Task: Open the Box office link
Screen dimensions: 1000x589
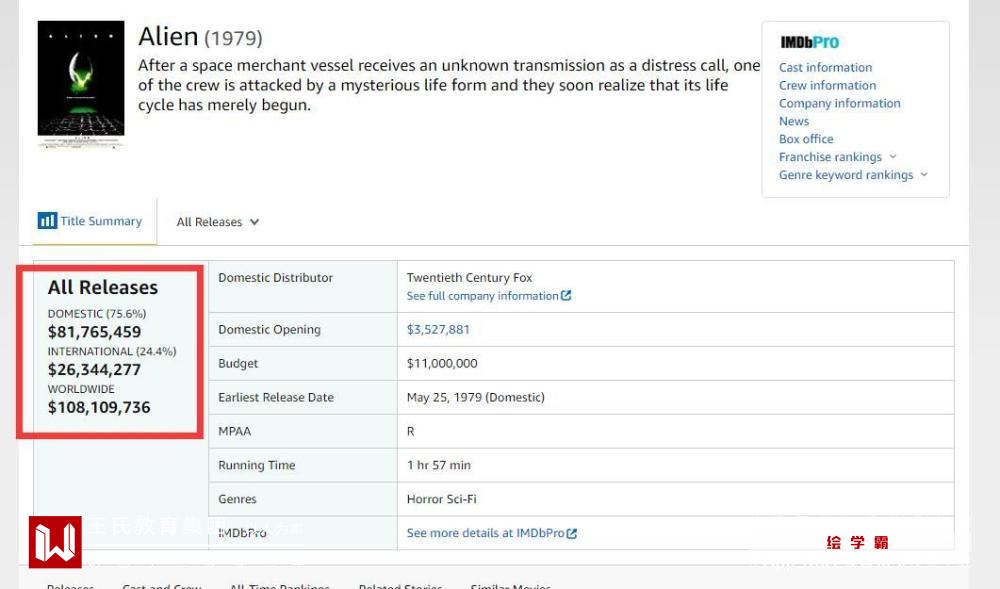Action: tap(806, 139)
